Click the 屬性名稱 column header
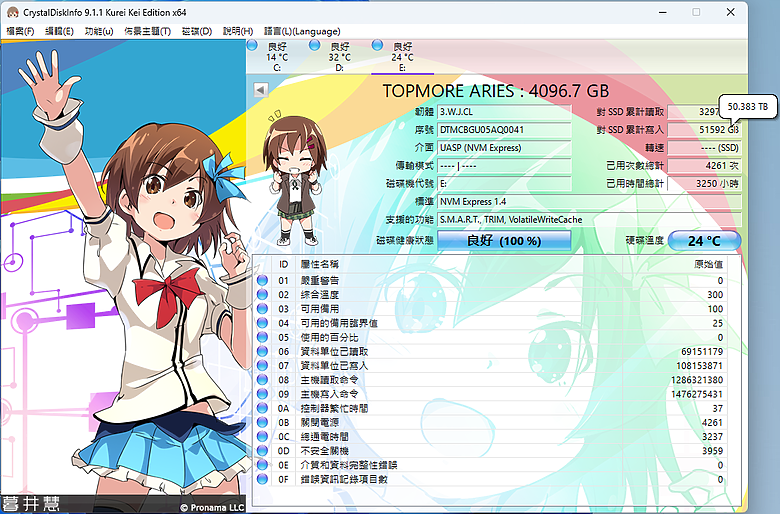Viewport: 780px width, 514px height. click(319, 264)
